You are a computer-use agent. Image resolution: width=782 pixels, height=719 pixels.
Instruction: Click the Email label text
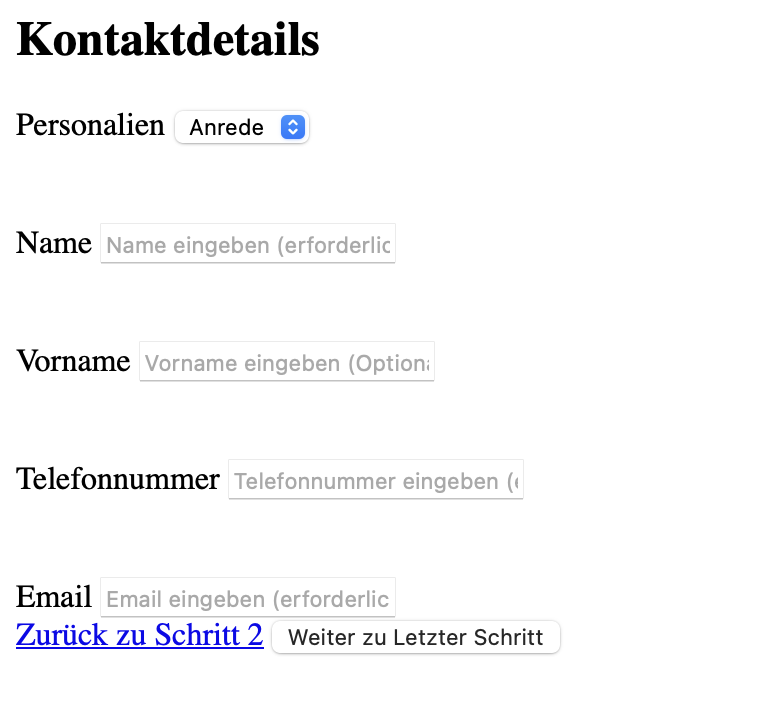pos(54,597)
